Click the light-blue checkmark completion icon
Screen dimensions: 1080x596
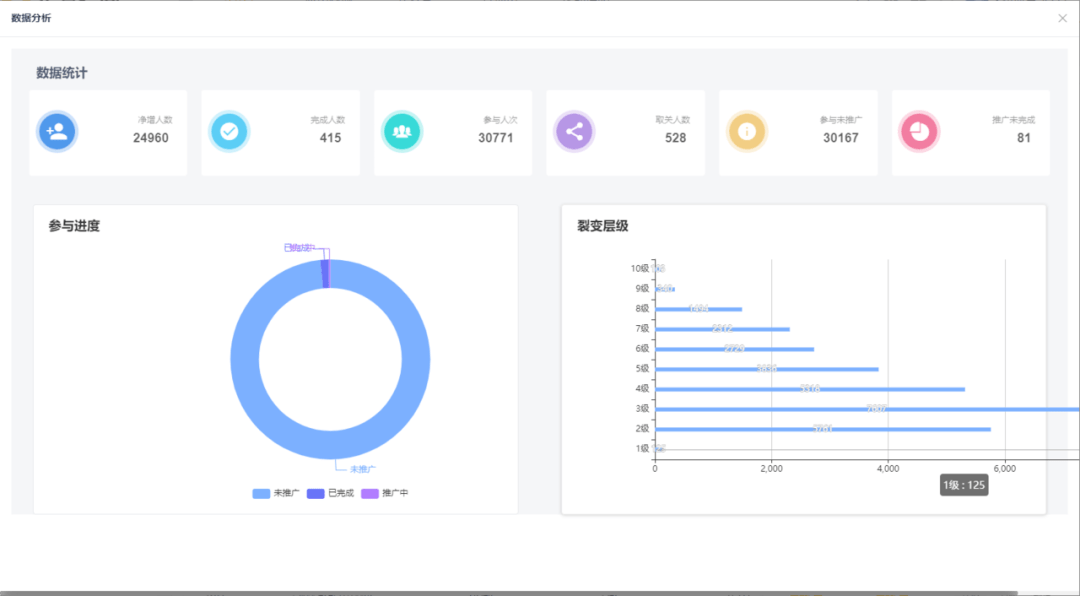click(229, 132)
